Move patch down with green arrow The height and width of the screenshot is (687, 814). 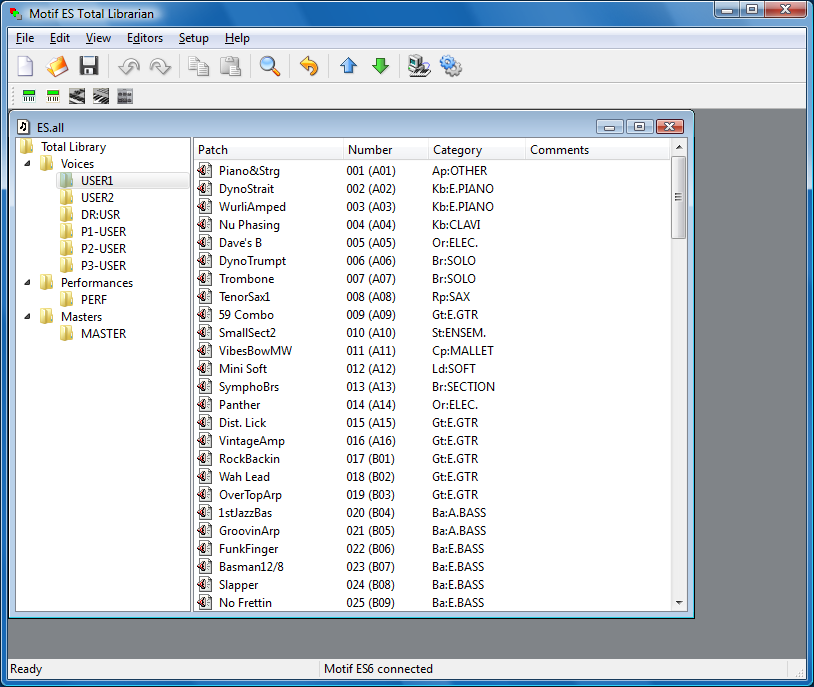point(380,67)
